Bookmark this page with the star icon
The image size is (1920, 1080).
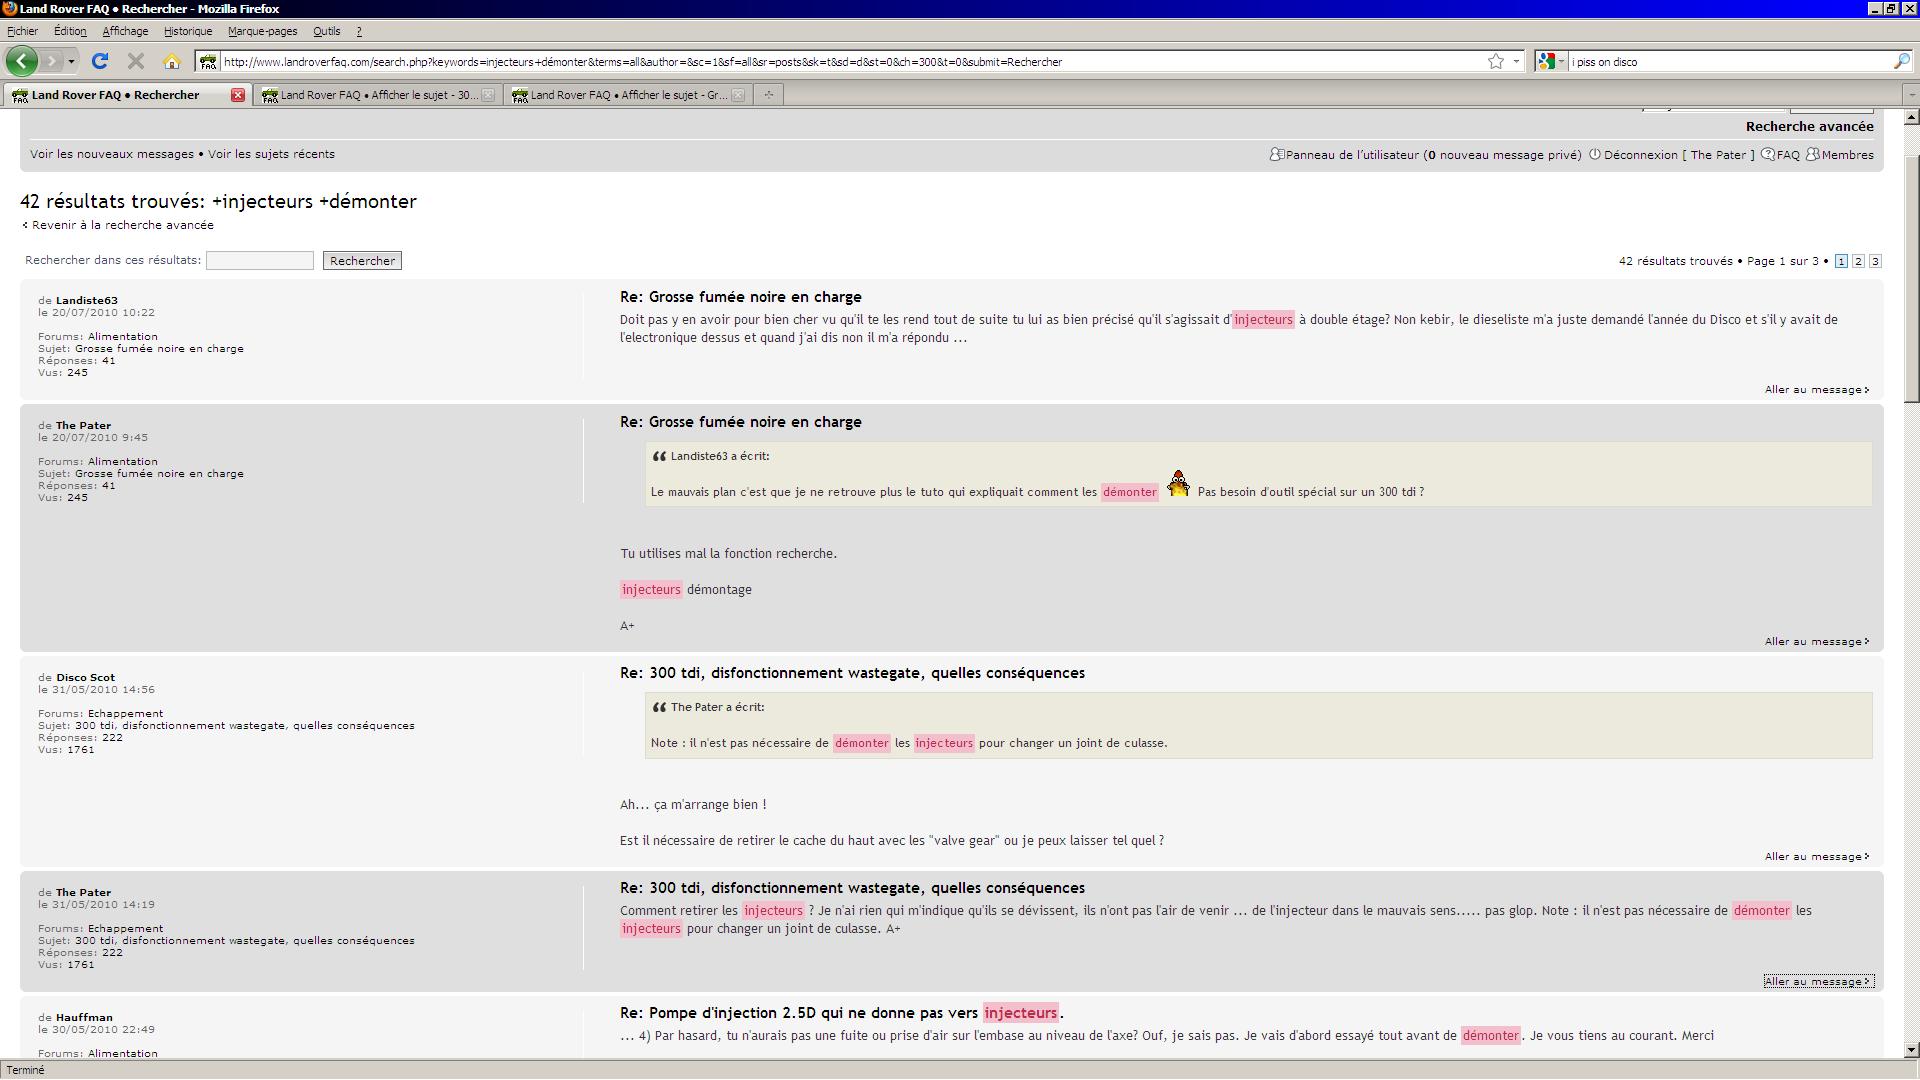[1495, 62]
